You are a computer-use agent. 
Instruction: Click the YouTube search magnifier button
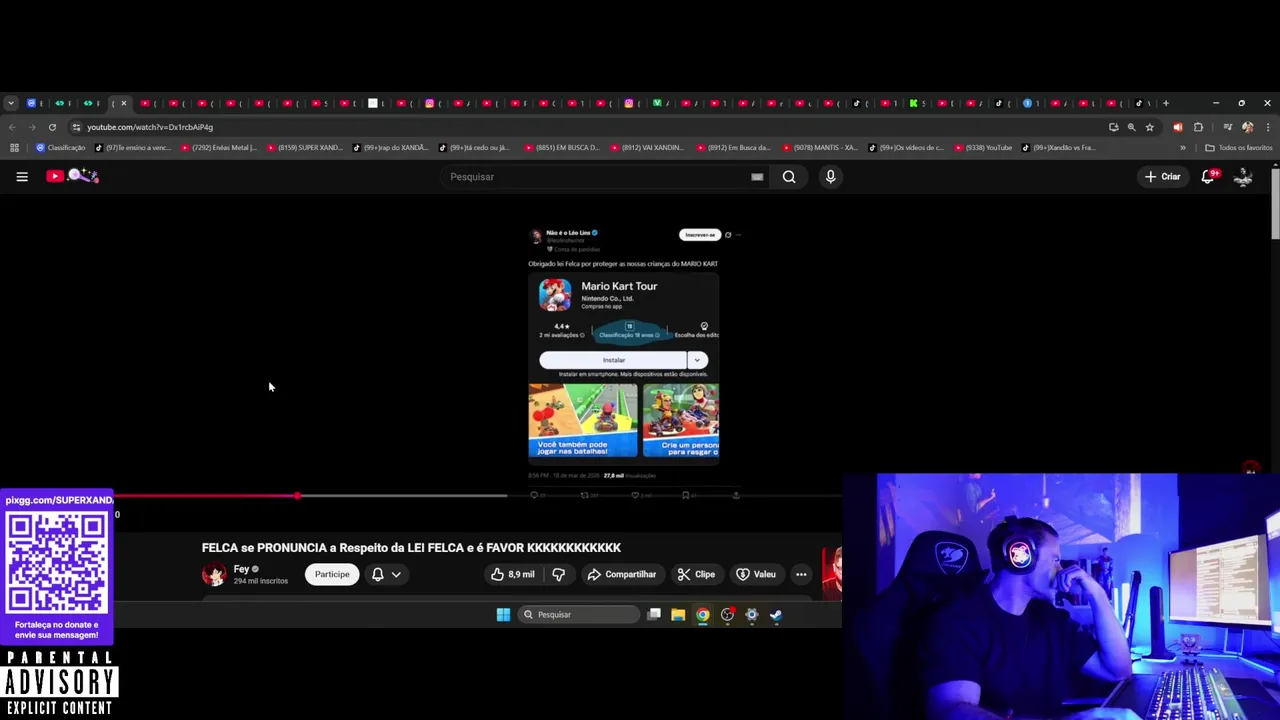(x=789, y=177)
